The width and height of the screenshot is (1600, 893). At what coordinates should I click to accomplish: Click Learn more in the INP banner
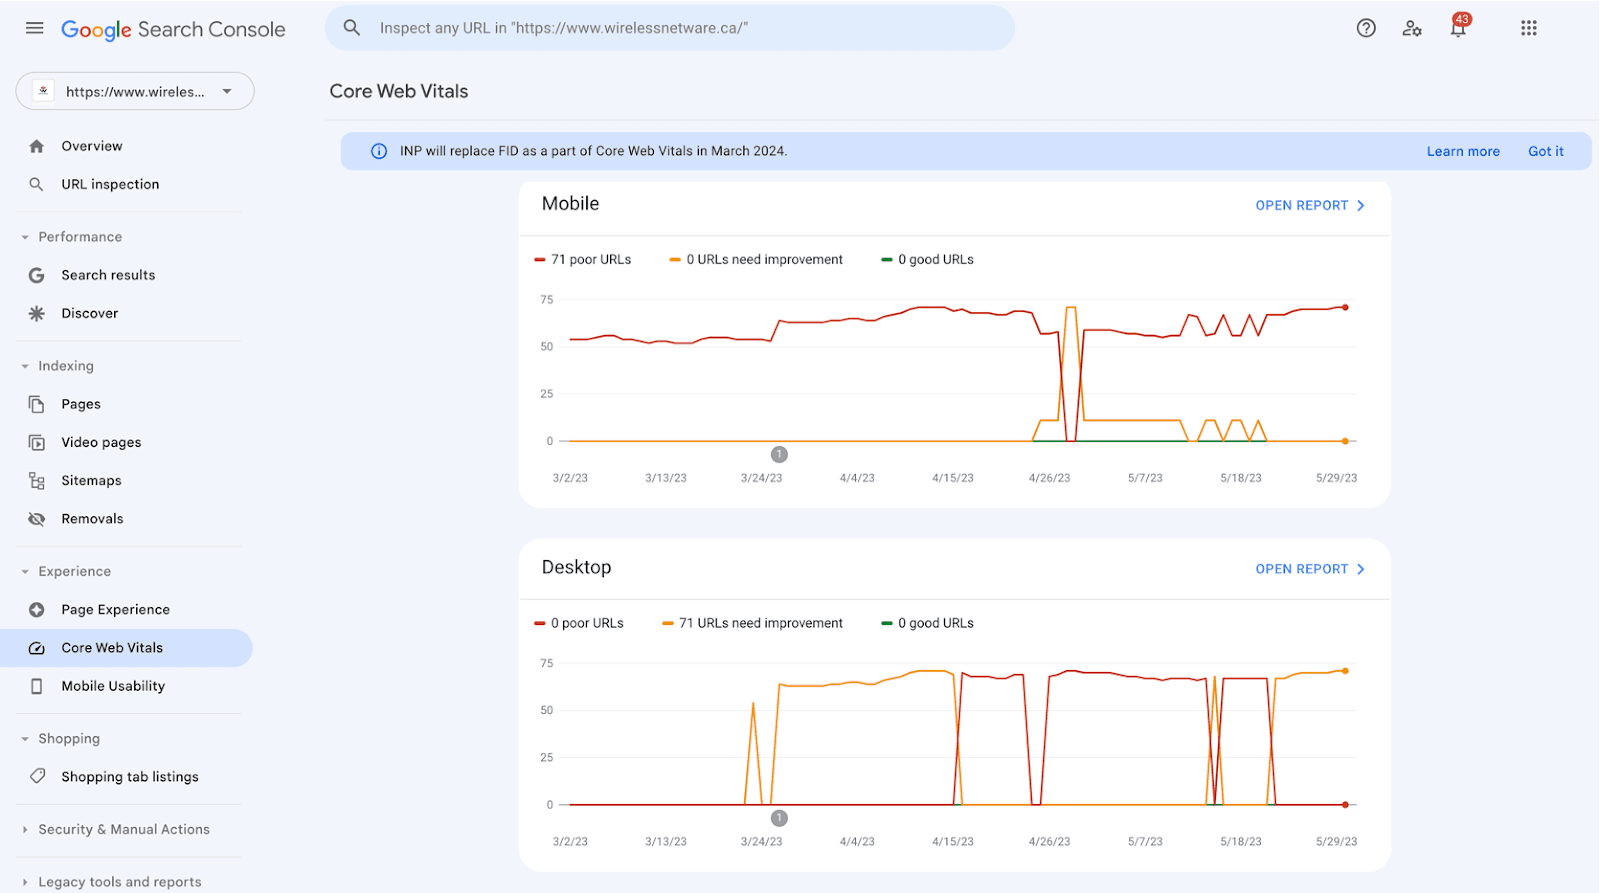coord(1462,151)
